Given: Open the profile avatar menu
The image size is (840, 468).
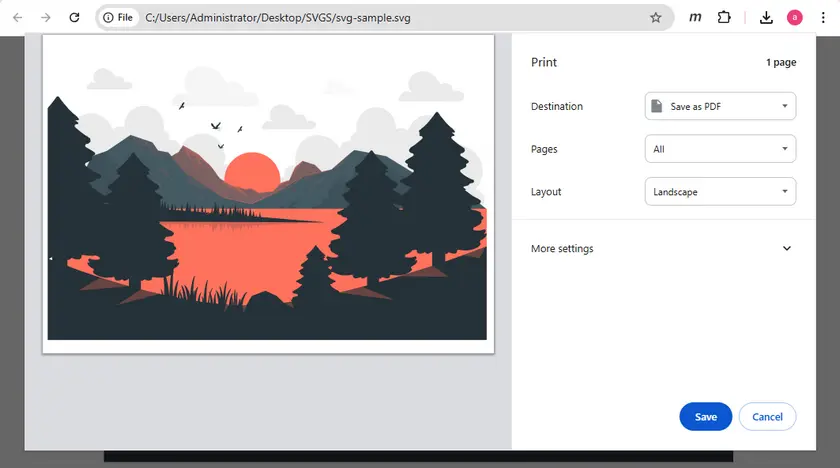Looking at the screenshot, I should tap(795, 18).
